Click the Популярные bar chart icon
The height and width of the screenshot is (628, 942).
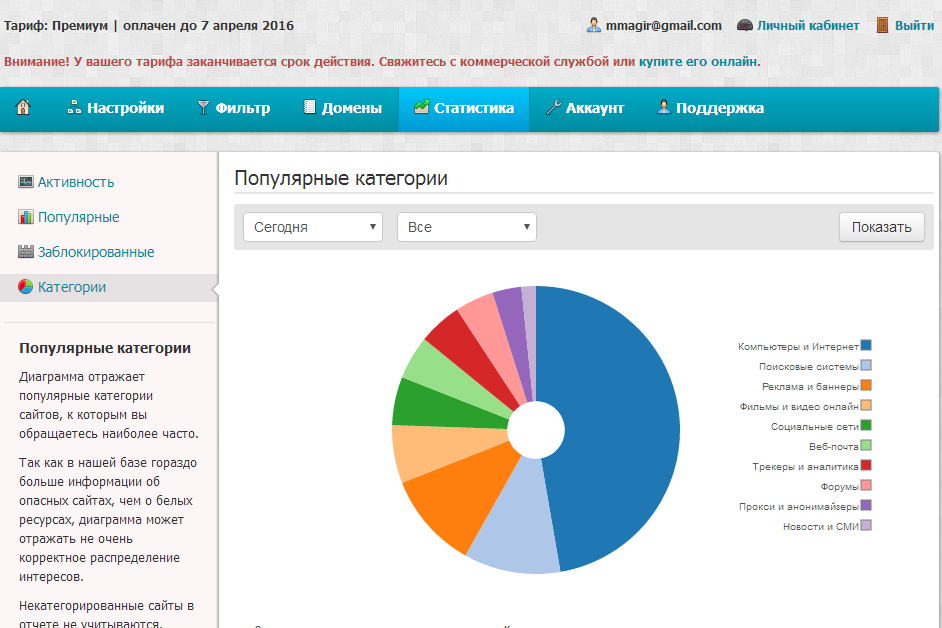26,217
